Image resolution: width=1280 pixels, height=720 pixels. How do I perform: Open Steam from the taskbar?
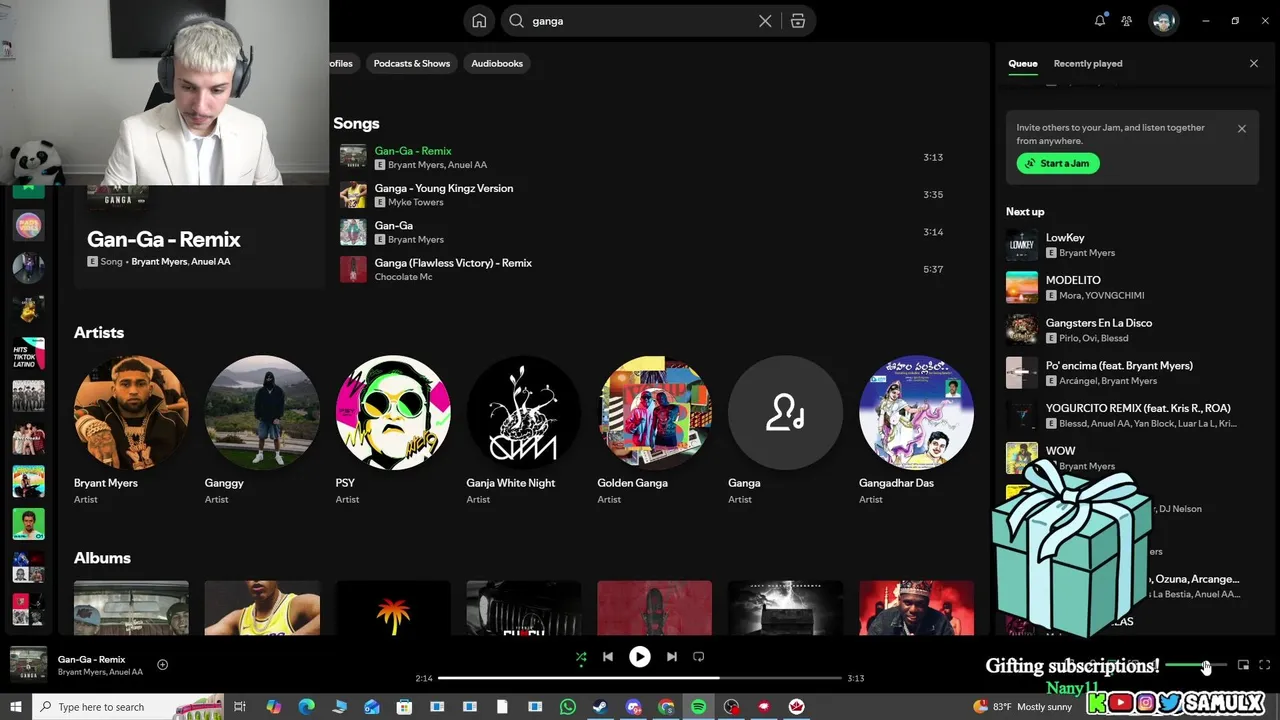tap(600, 707)
